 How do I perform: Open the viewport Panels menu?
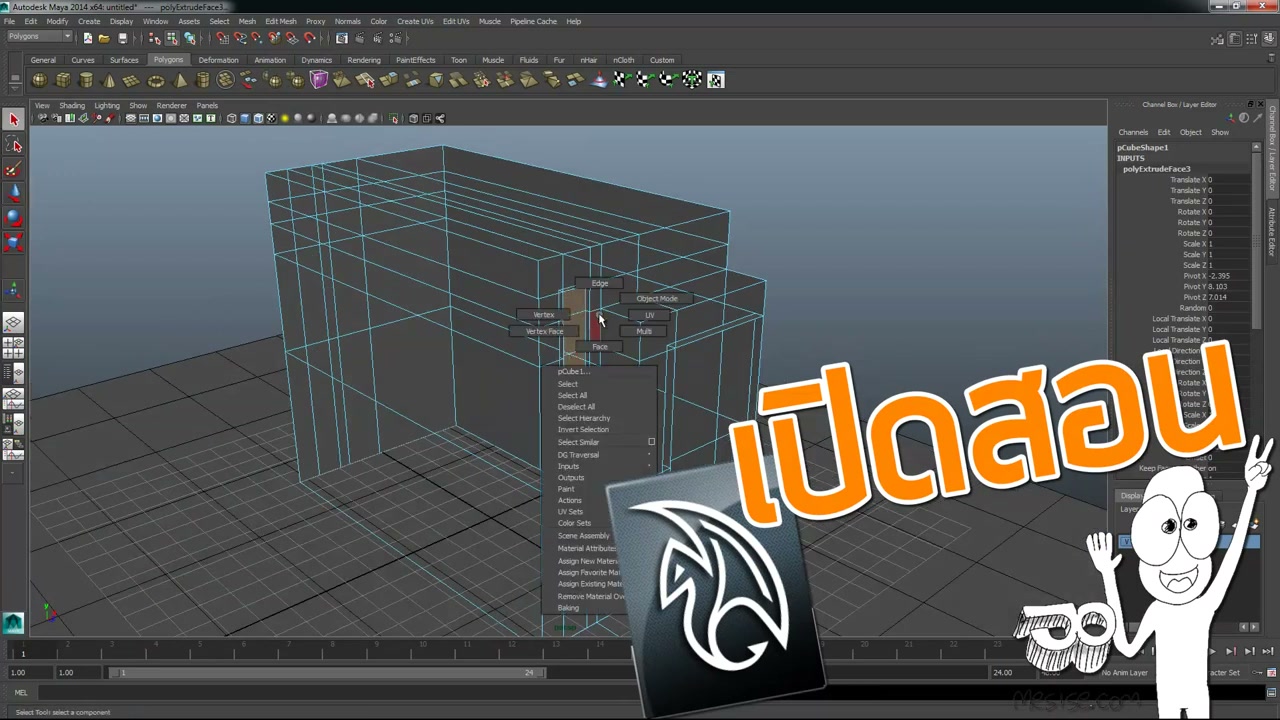click(207, 105)
